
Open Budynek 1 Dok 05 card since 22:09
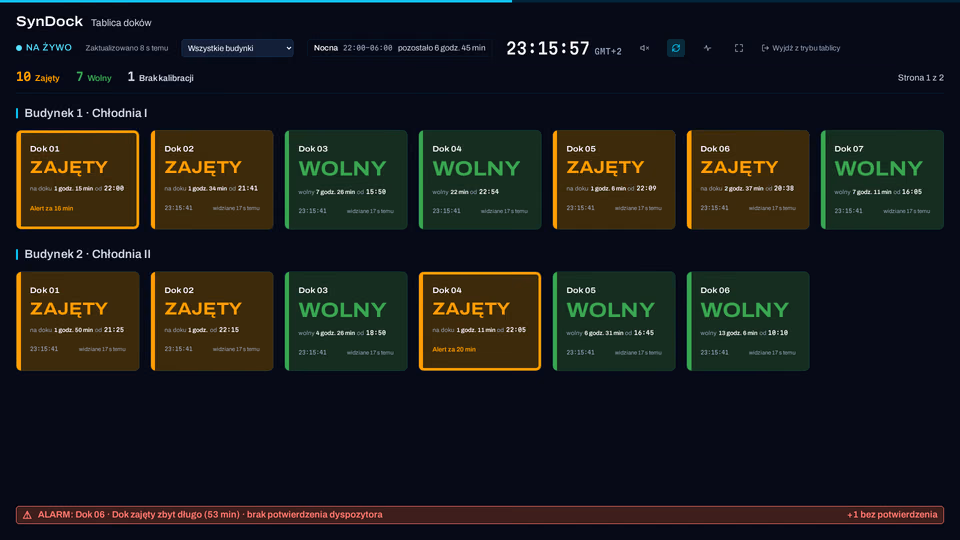click(x=614, y=179)
